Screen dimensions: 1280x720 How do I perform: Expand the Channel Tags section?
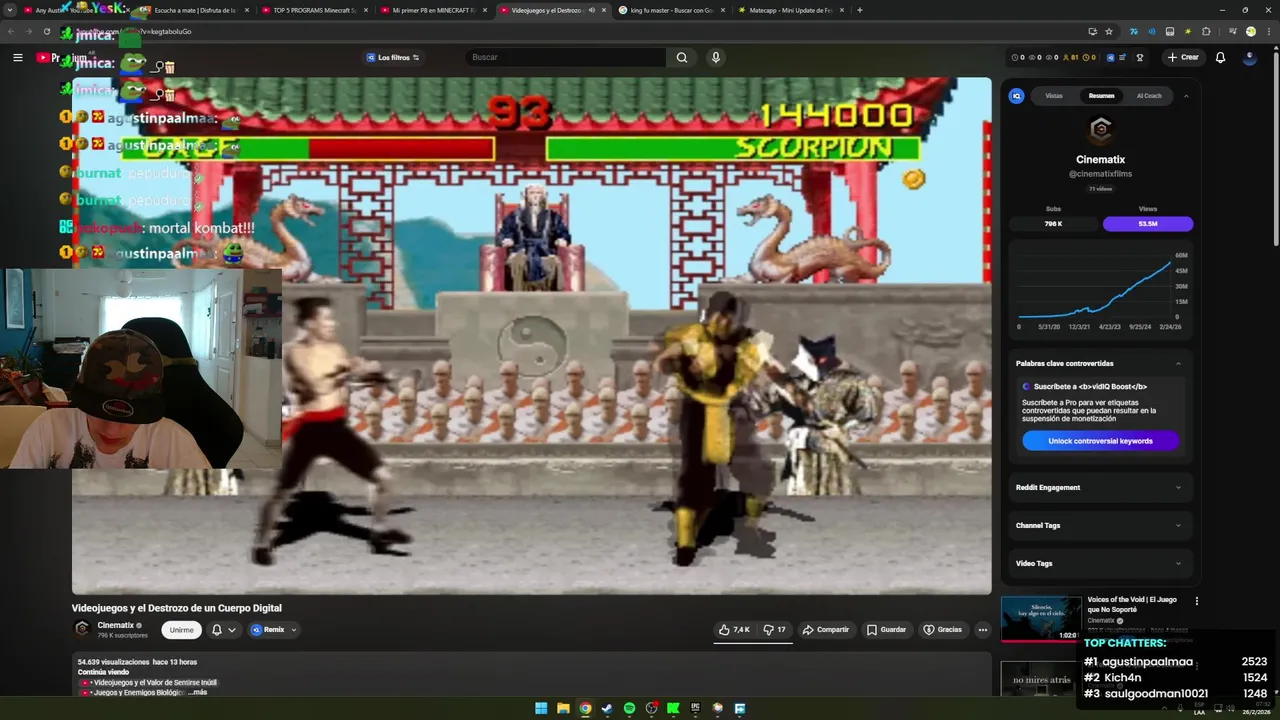click(1100, 525)
